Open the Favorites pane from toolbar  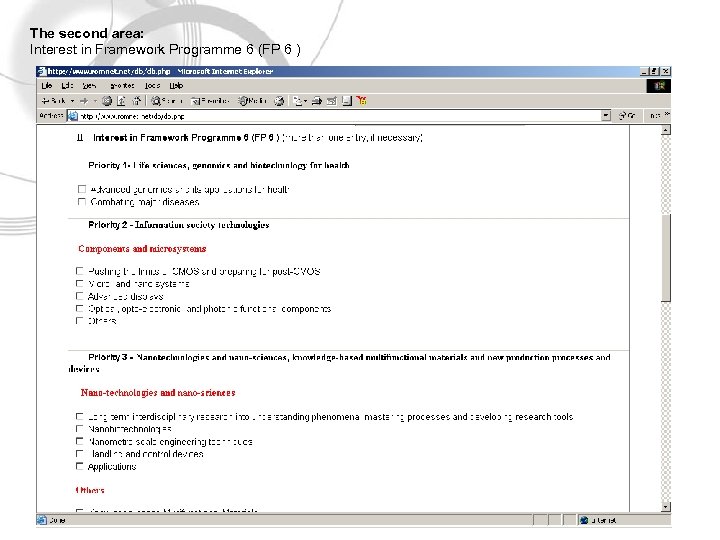pyautogui.click(x=209, y=101)
